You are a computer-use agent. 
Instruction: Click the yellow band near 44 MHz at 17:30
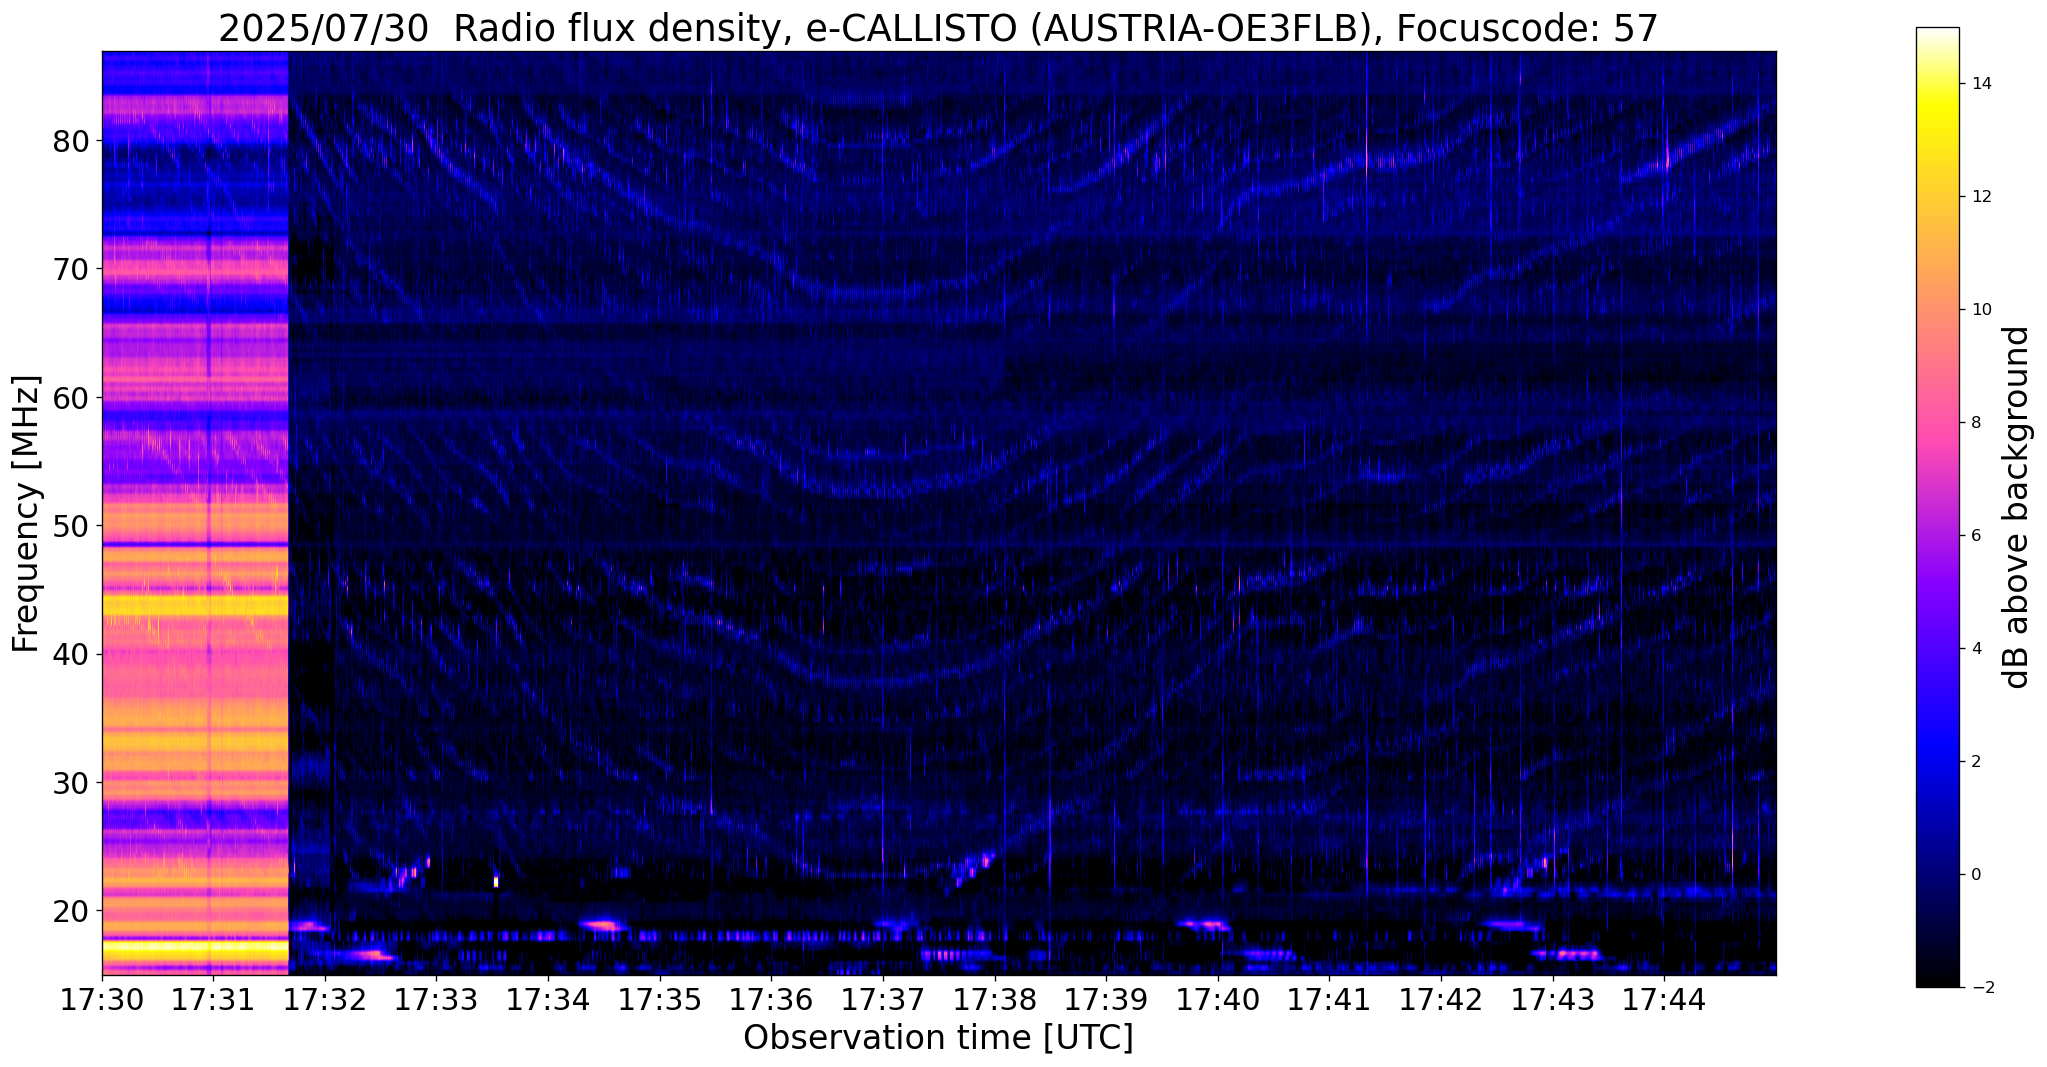tap(195, 605)
